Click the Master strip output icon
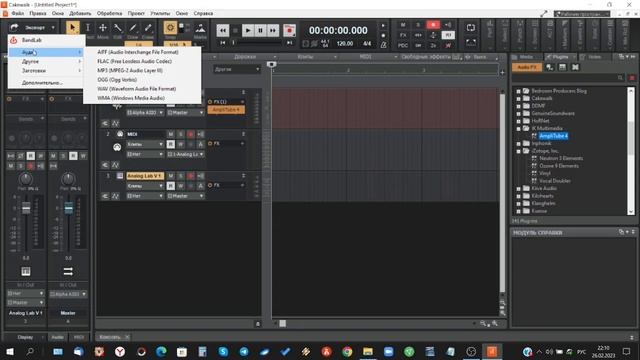640x360 pixels. click(68, 271)
